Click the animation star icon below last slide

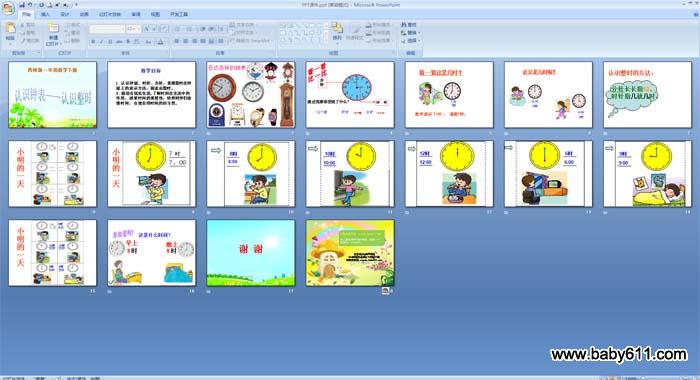click(x=385, y=291)
